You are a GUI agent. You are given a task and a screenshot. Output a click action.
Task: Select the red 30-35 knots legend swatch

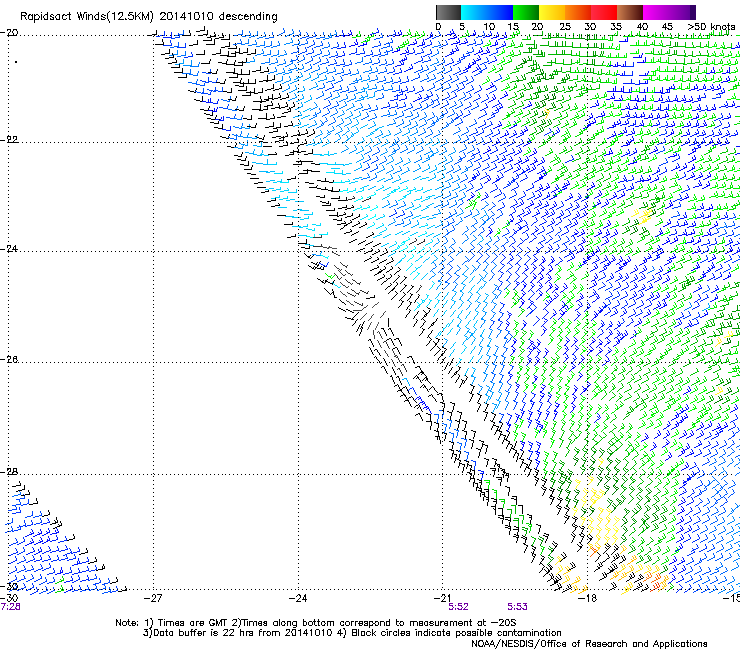tap(604, 12)
